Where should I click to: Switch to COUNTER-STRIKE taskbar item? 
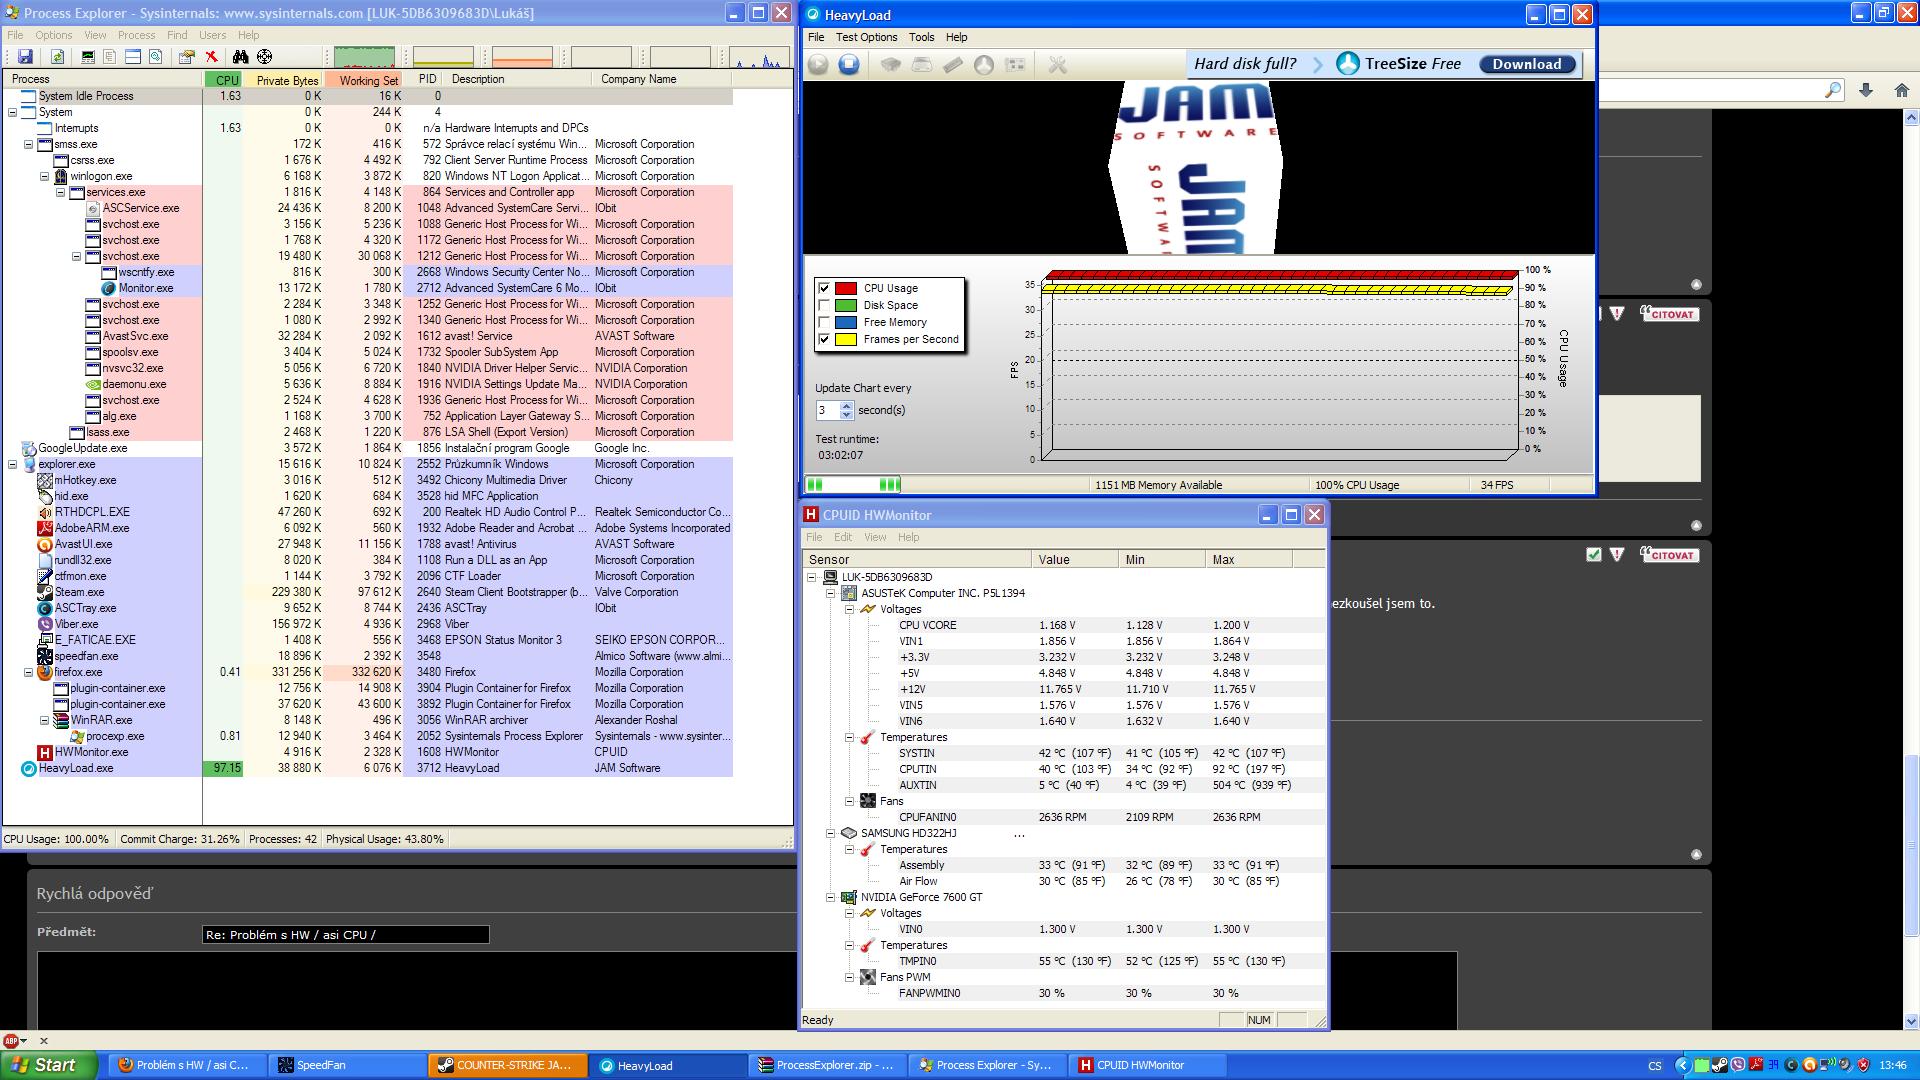pos(507,1065)
